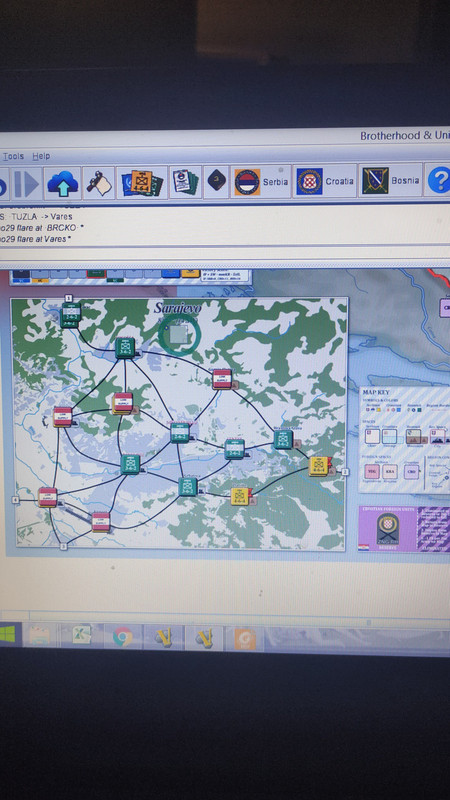Click the KRA foreign space in Map Key

tap(390, 471)
